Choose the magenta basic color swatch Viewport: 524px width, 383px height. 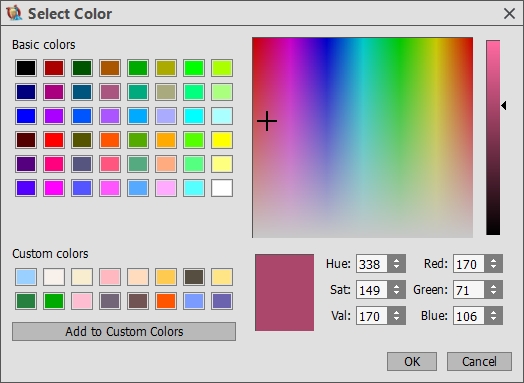[x=54, y=188]
